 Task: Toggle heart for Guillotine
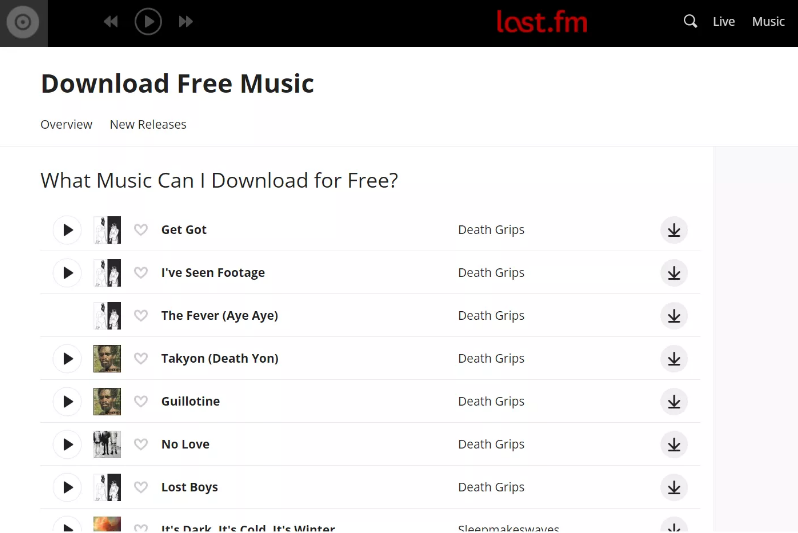pos(141,402)
